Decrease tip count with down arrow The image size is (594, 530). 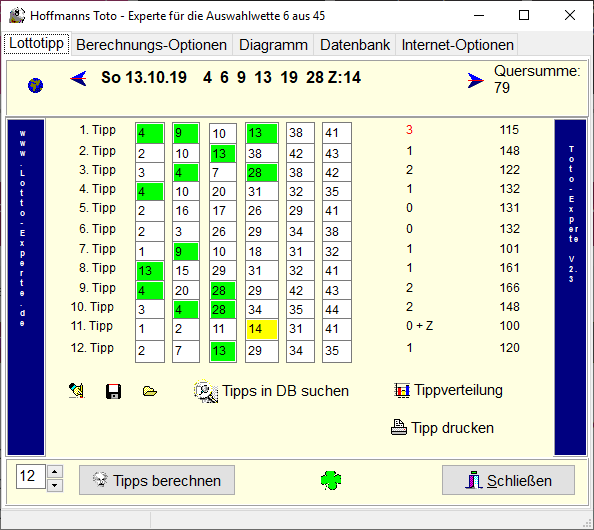pyautogui.click(x=55, y=485)
